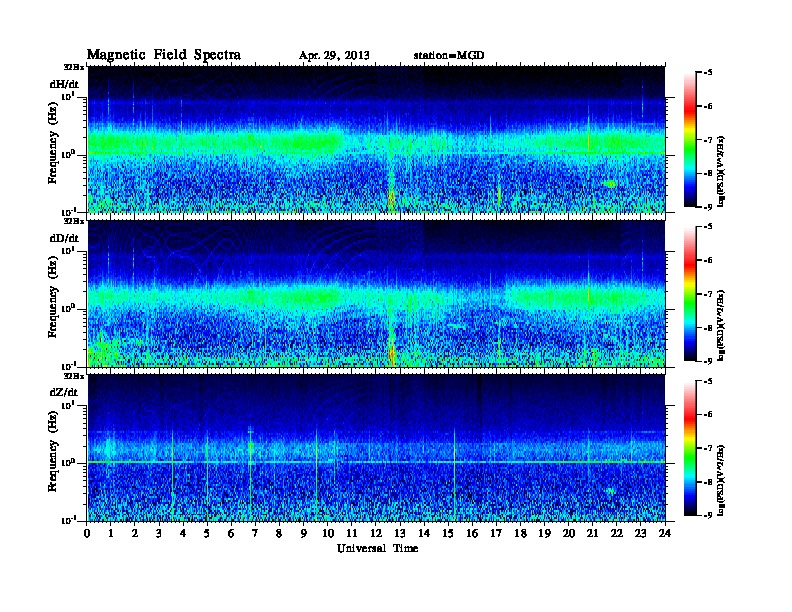Click the hour 1 tick label
792x612 pixels.
coord(111,534)
